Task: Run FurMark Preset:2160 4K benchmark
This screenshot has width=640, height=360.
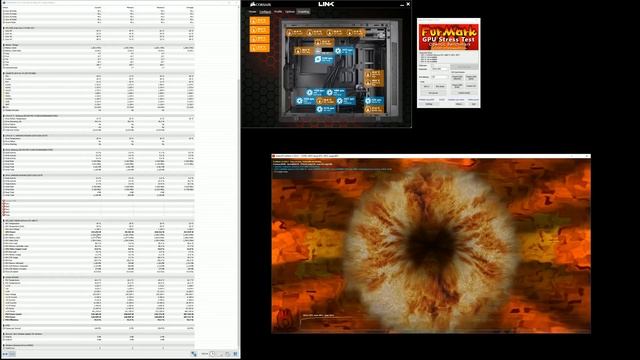Action: click(x=457, y=78)
